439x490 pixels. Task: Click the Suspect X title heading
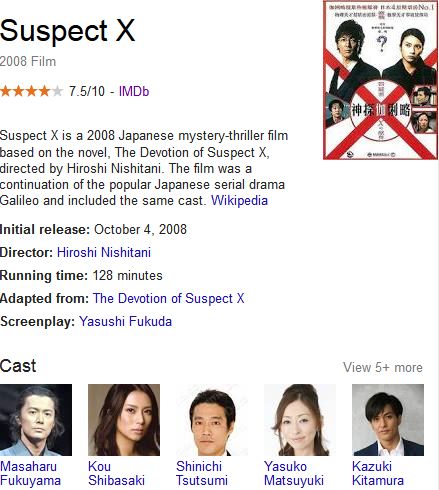coord(68,31)
